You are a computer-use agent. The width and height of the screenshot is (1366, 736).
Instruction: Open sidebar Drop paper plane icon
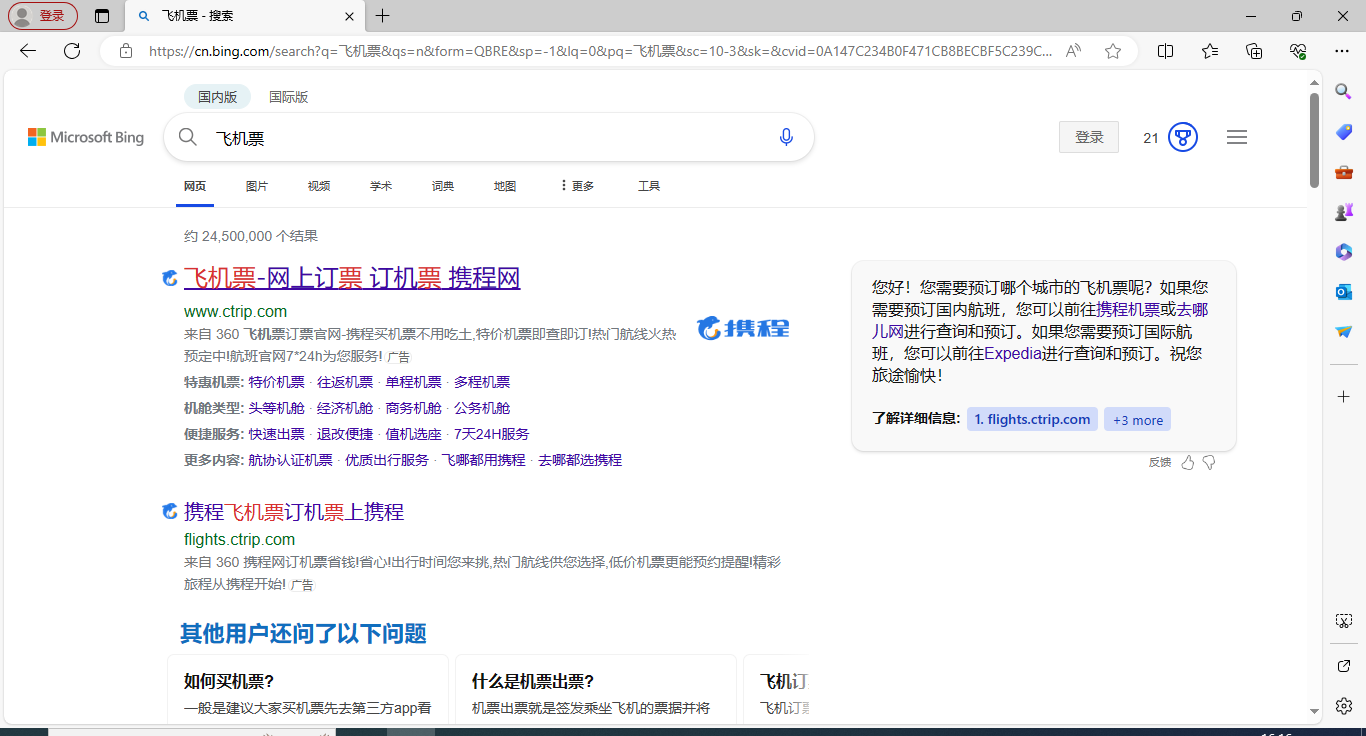pos(1344,332)
